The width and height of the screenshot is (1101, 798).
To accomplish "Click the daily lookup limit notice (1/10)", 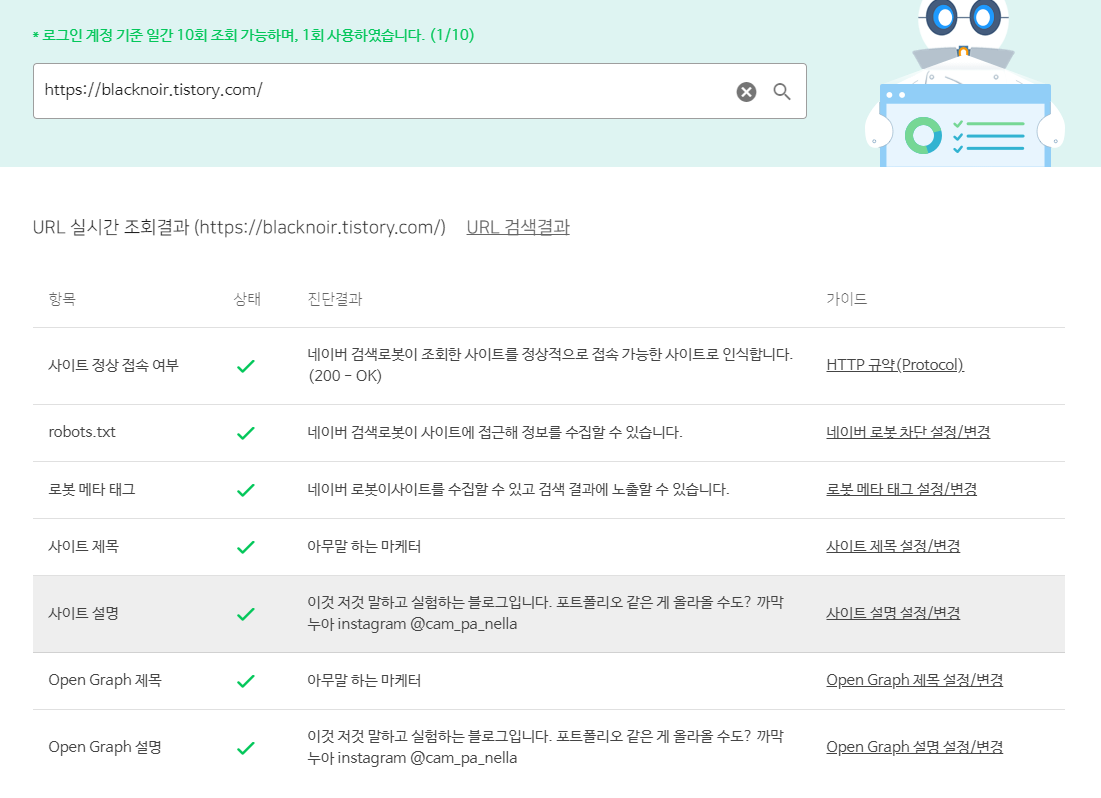I will pyautogui.click(x=253, y=35).
